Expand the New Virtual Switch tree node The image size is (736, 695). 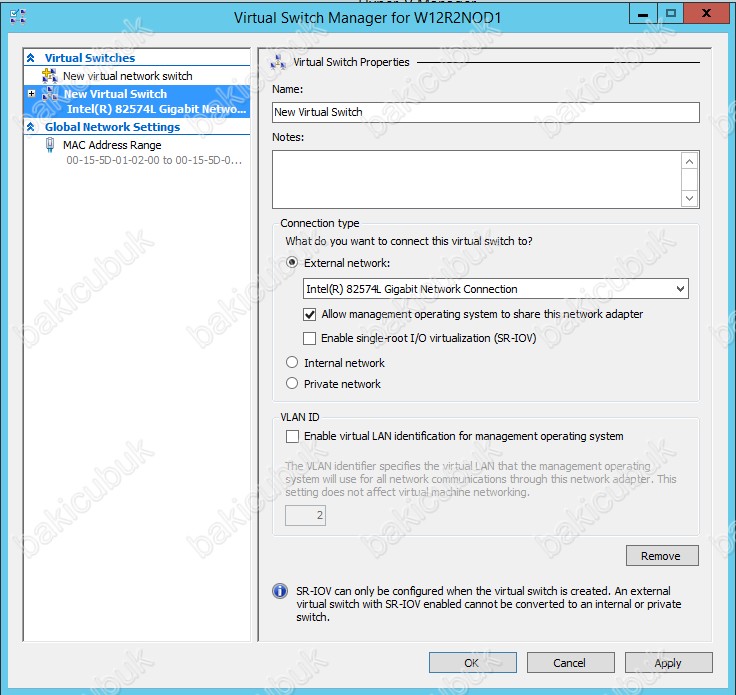tap(32, 94)
